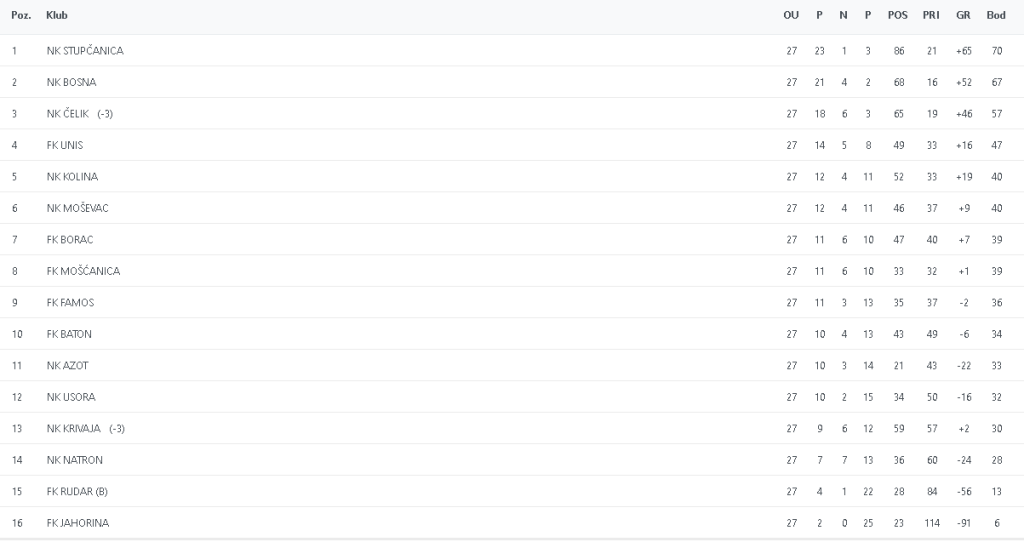This screenshot has width=1024, height=542.
Task: Open NK USORA club entry
Action: coord(71,397)
